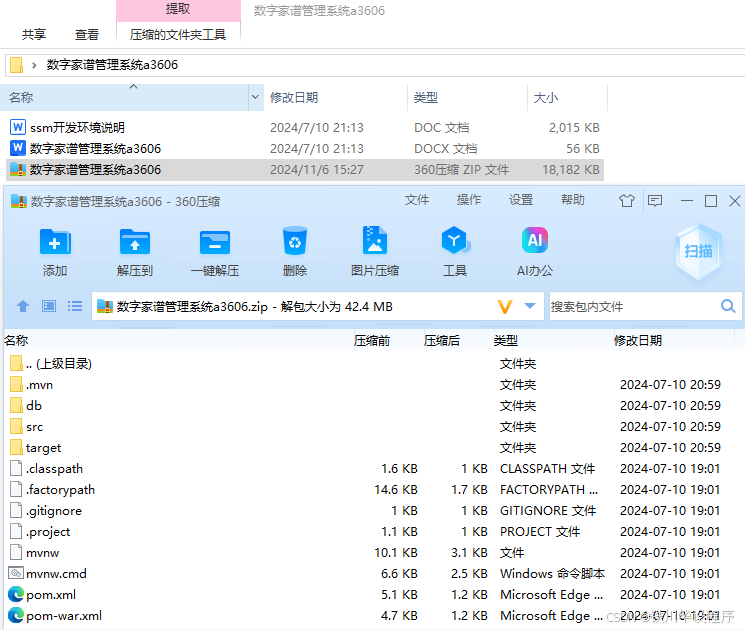Click the zip archive icon in Explorer list
The image size is (745, 630).
coord(18,170)
